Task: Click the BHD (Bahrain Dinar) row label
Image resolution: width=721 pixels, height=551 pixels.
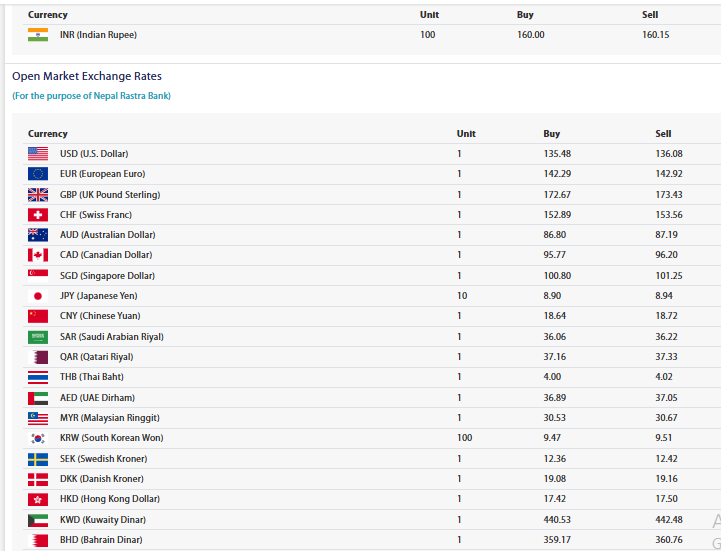Action: click(101, 540)
